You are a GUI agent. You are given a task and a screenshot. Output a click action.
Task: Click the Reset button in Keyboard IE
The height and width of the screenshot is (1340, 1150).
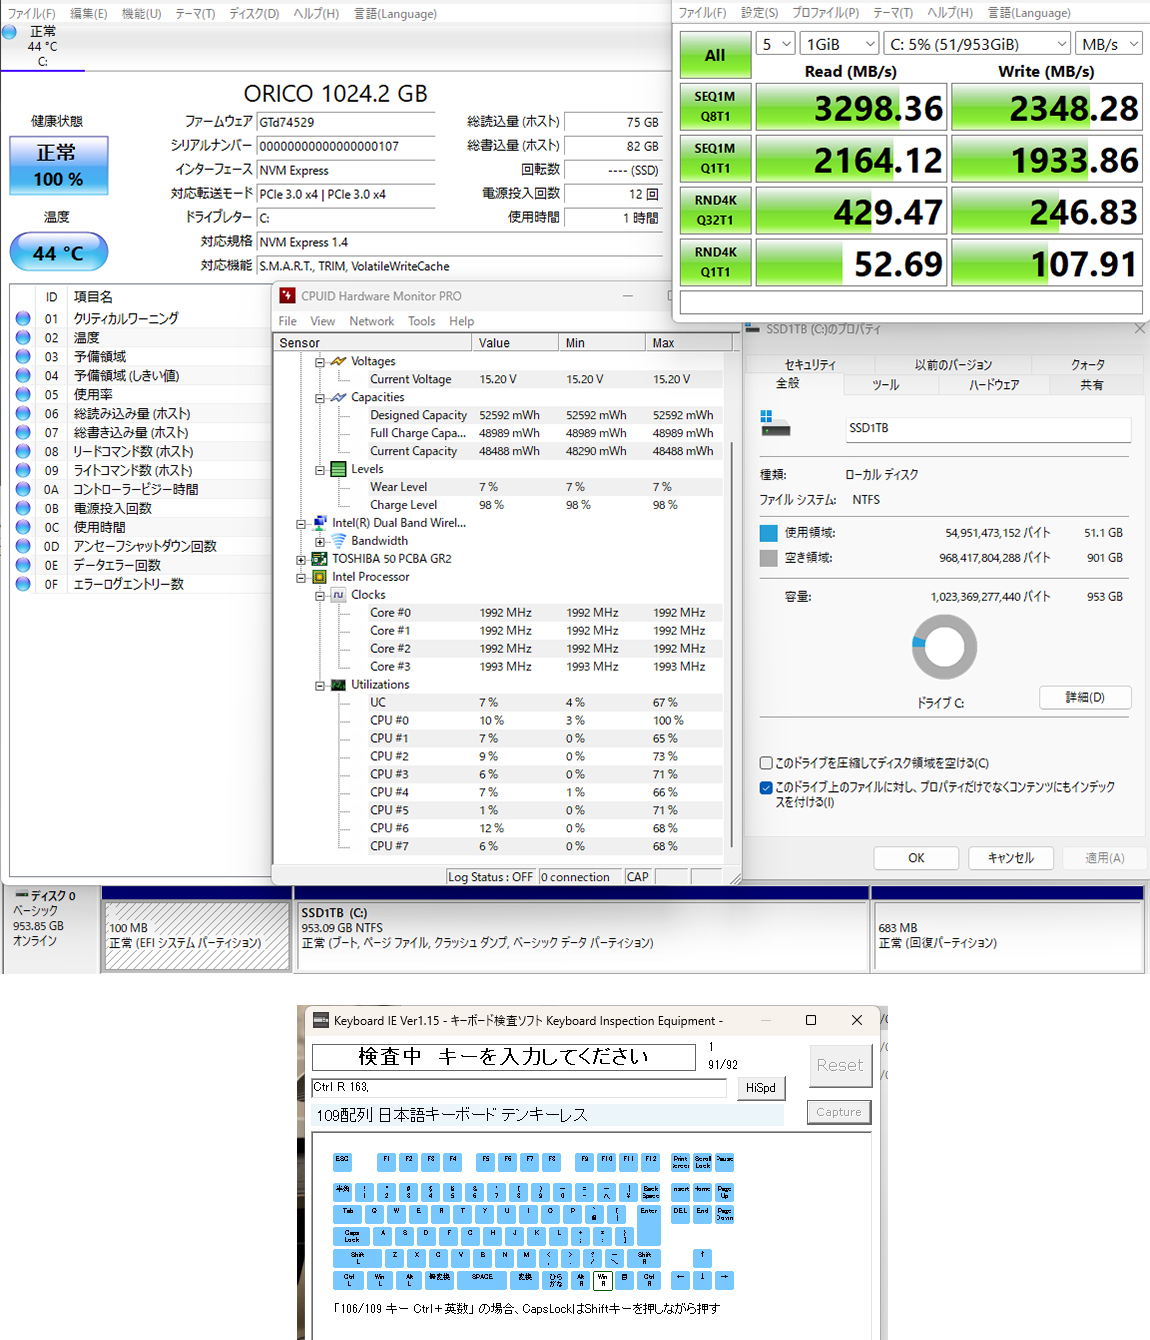pos(840,1065)
